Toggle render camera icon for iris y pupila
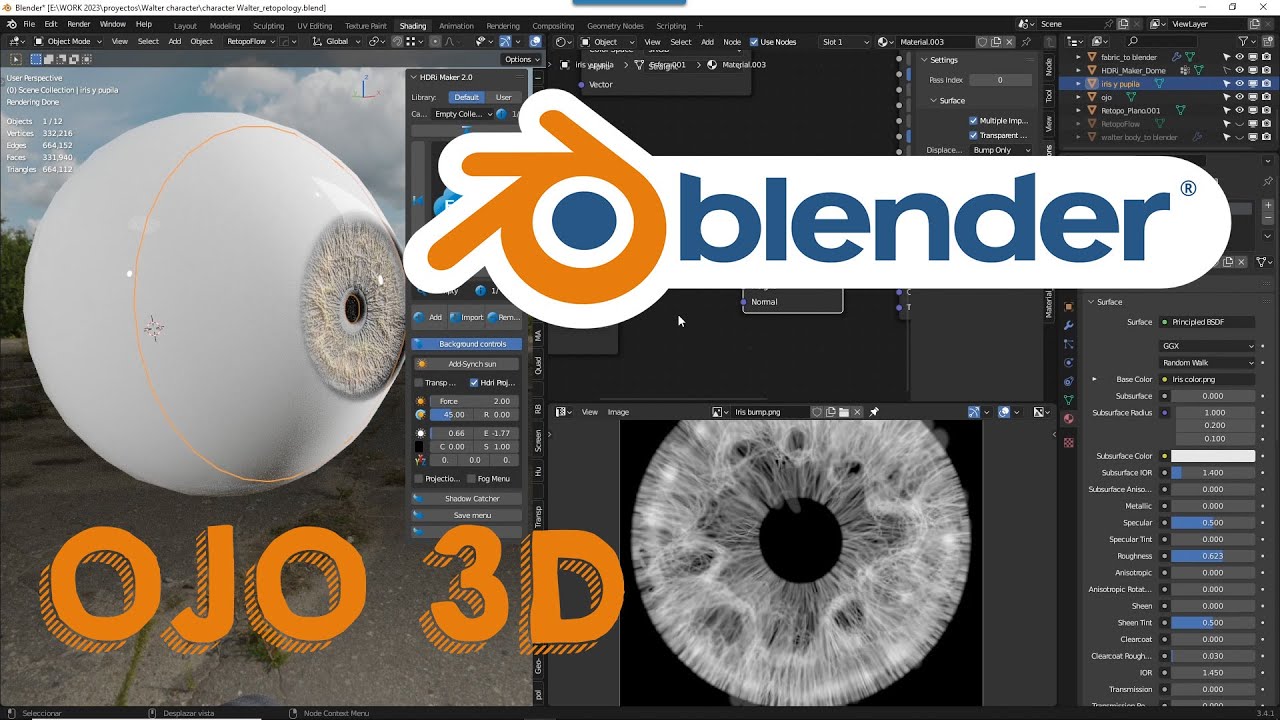The image size is (1280, 720). point(1265,84)
